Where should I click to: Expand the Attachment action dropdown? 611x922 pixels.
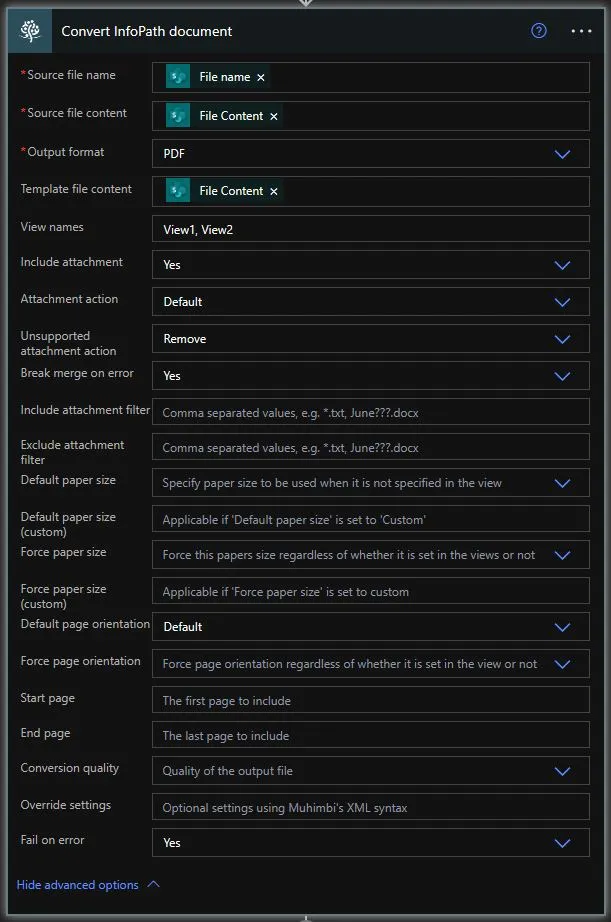pyautogui.click(x=562, y=302)
